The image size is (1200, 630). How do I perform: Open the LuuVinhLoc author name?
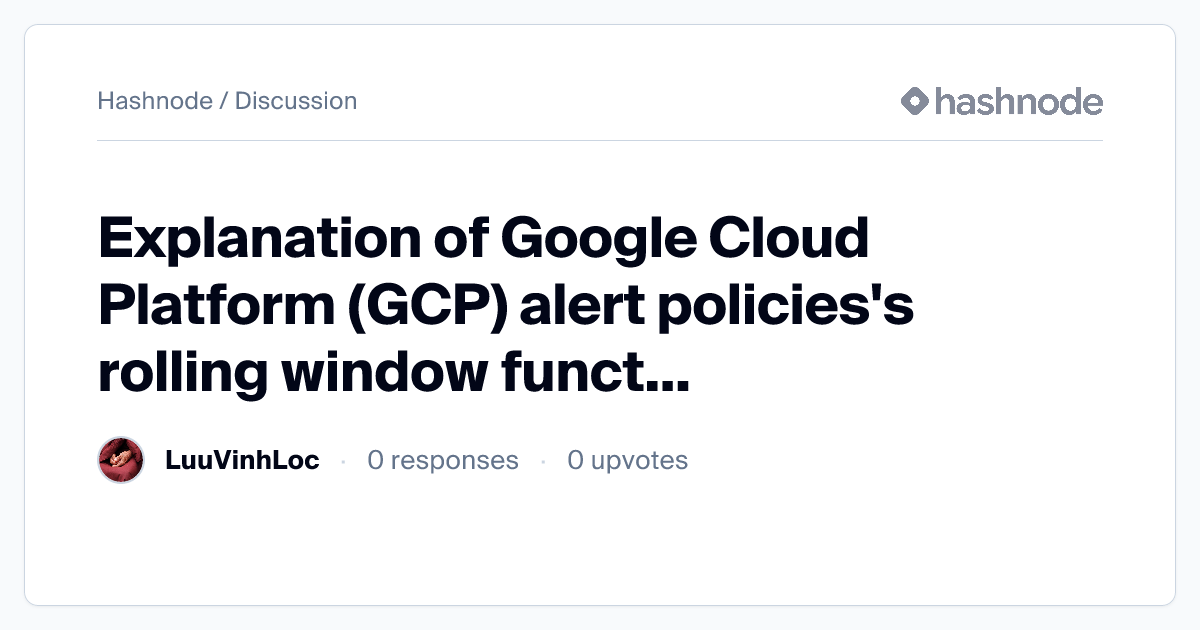(x=242, y=460)
